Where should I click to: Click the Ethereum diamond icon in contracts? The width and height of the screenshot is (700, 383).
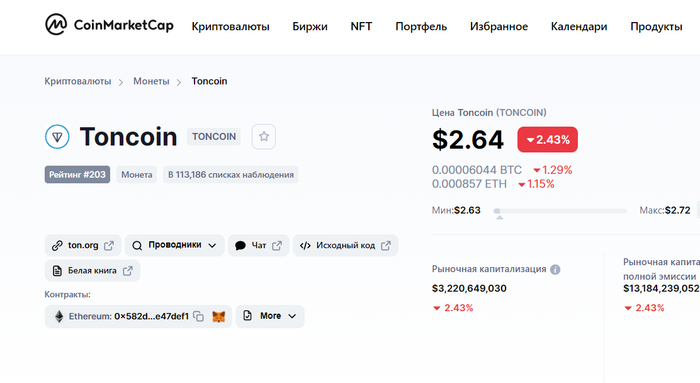[59, 316]
